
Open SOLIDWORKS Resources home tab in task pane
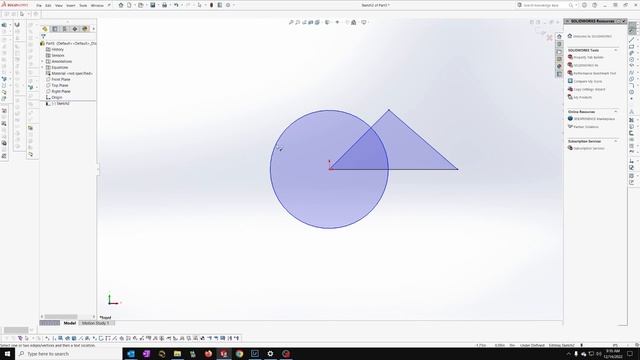(559, 36)
